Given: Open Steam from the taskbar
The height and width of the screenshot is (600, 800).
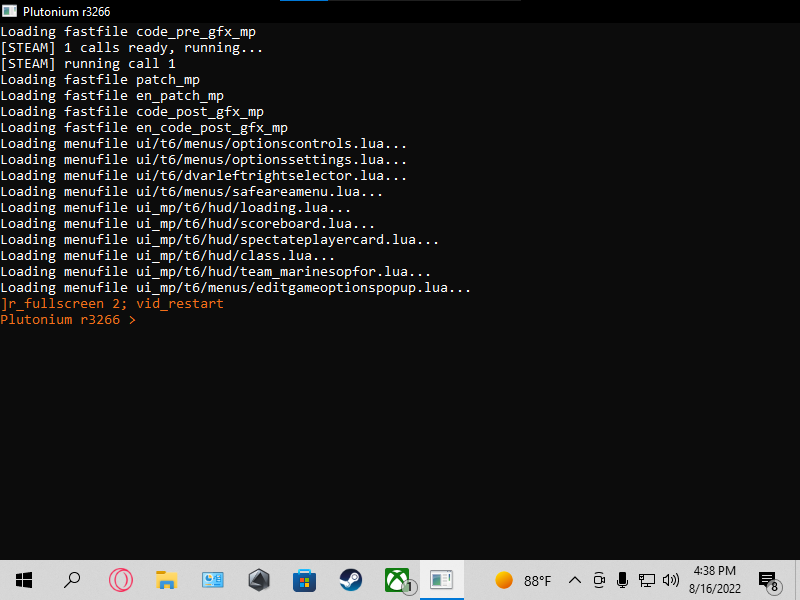Looking at the screenshot, I should [351, 580].
